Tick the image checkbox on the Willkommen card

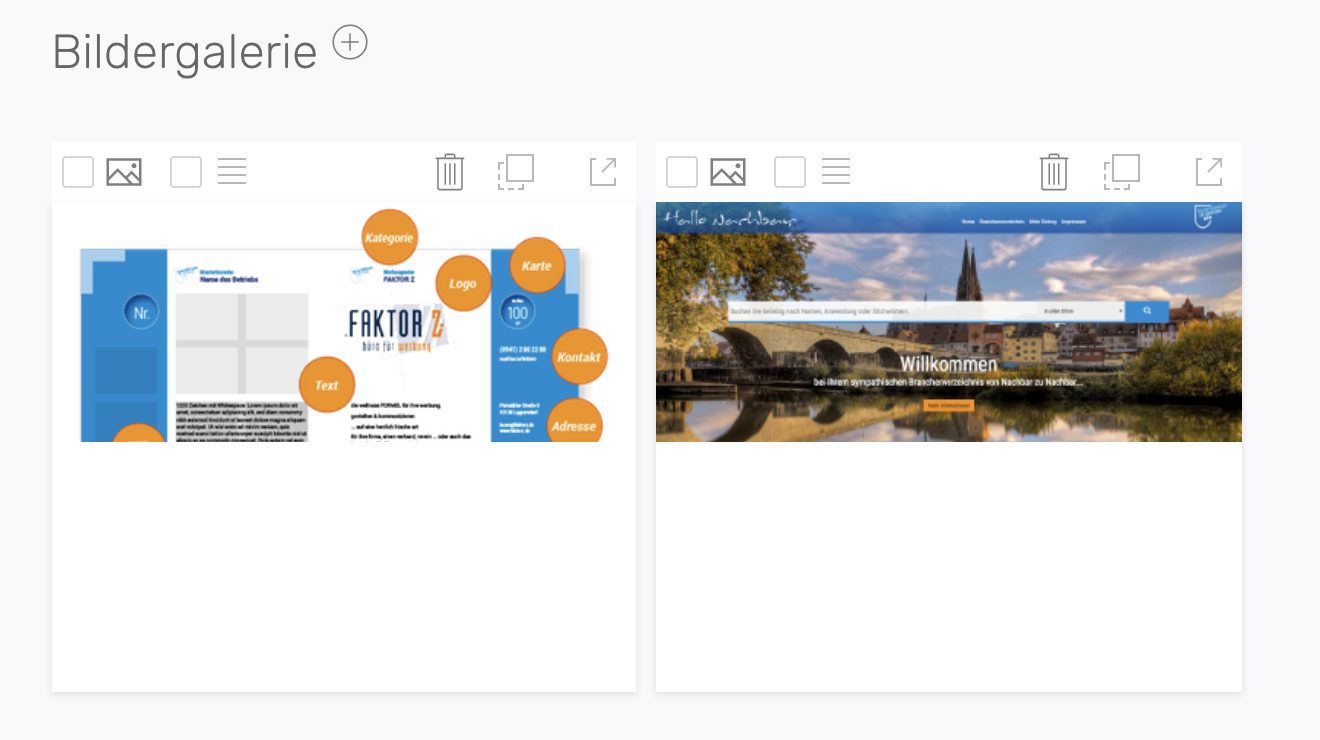coord(682,172)
